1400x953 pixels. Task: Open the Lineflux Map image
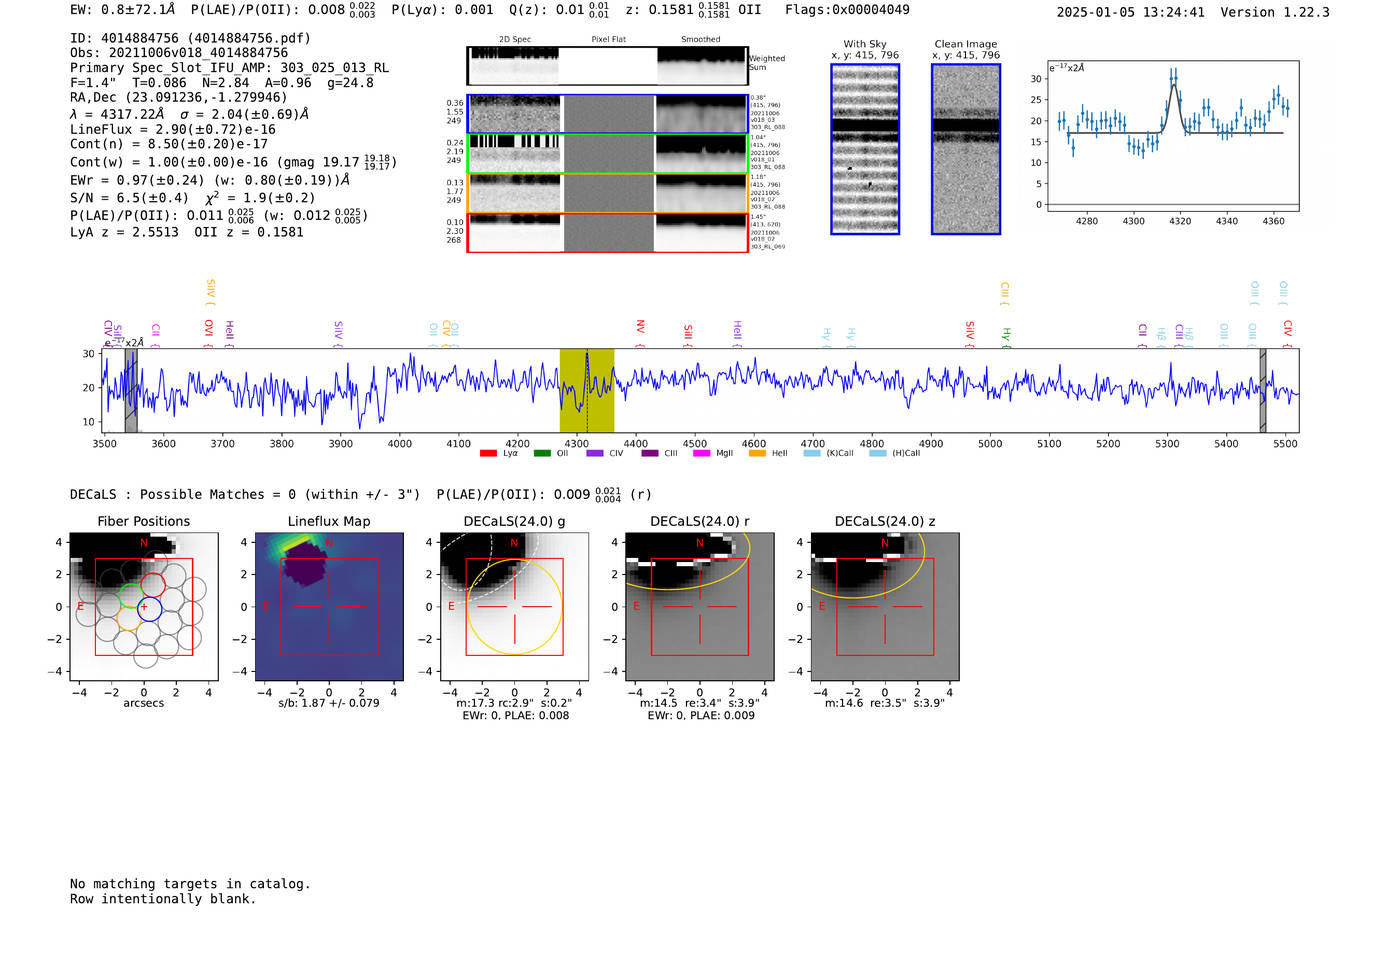(329, 606)
